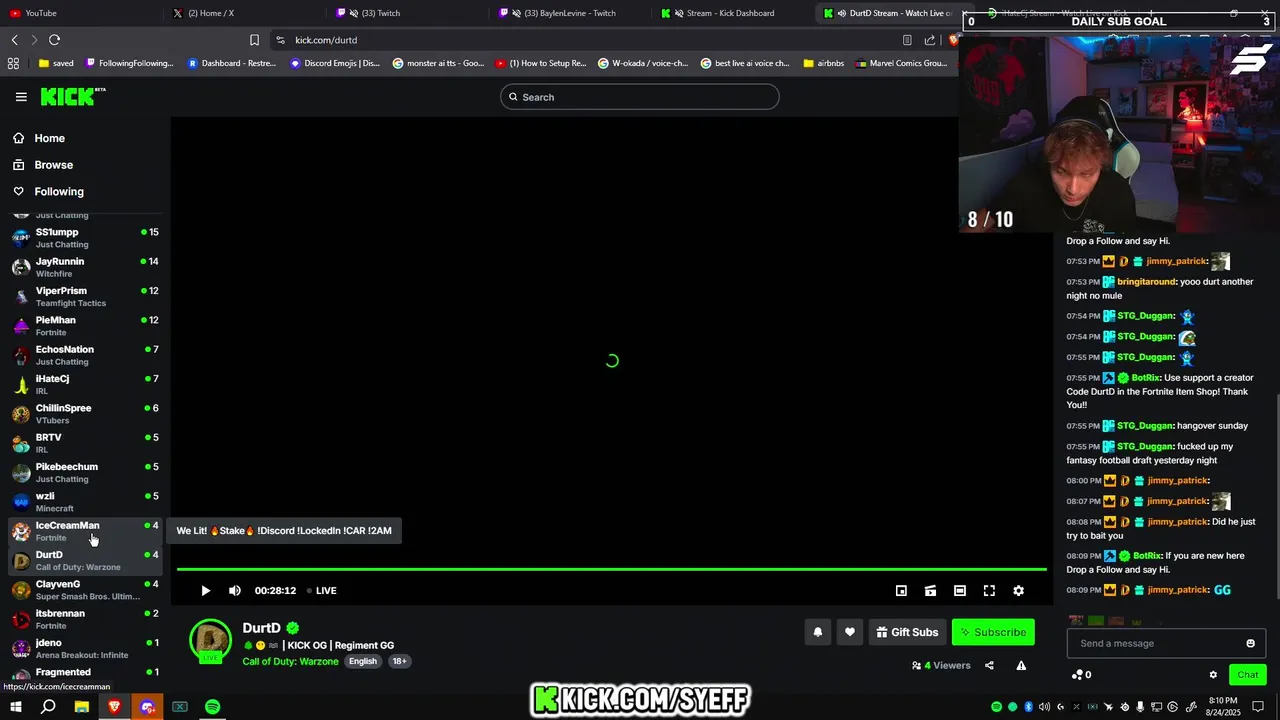Switch to Stream - Kick Dashboard tab
This screenshot has height=720, width=1280.
pos(733,13)
